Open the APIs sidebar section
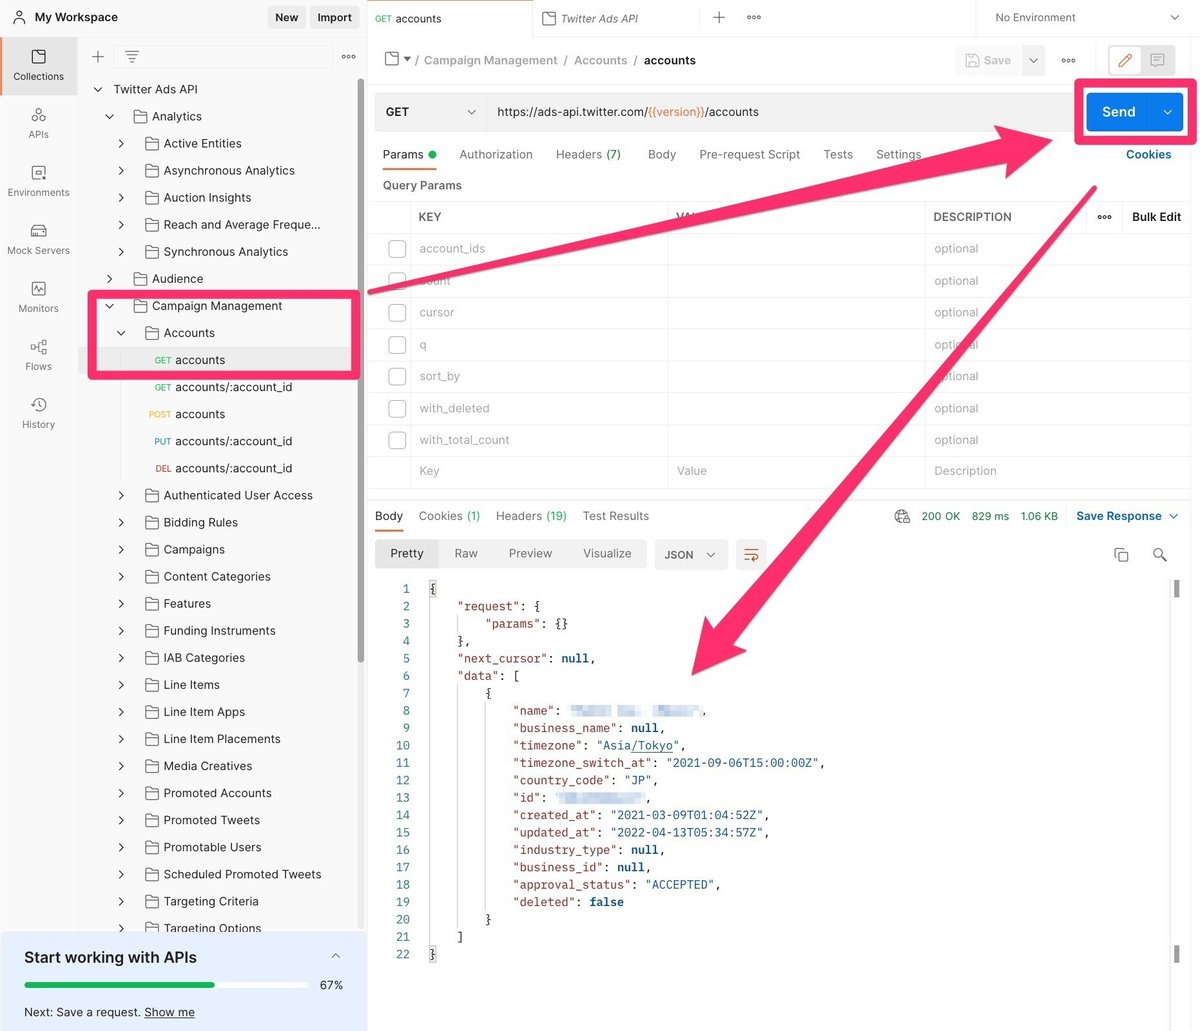Screen dimensions: 1200x1031 (x=38, y=124)
